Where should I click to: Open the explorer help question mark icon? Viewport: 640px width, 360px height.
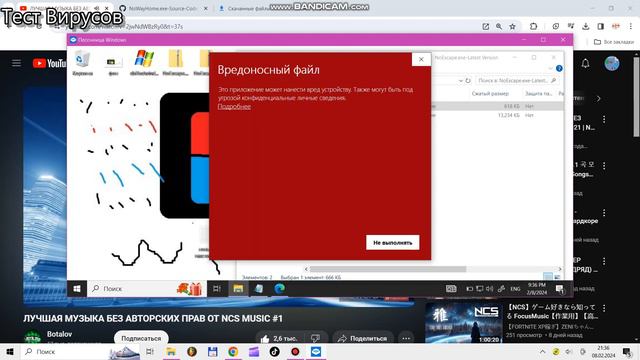click(559, 68)
